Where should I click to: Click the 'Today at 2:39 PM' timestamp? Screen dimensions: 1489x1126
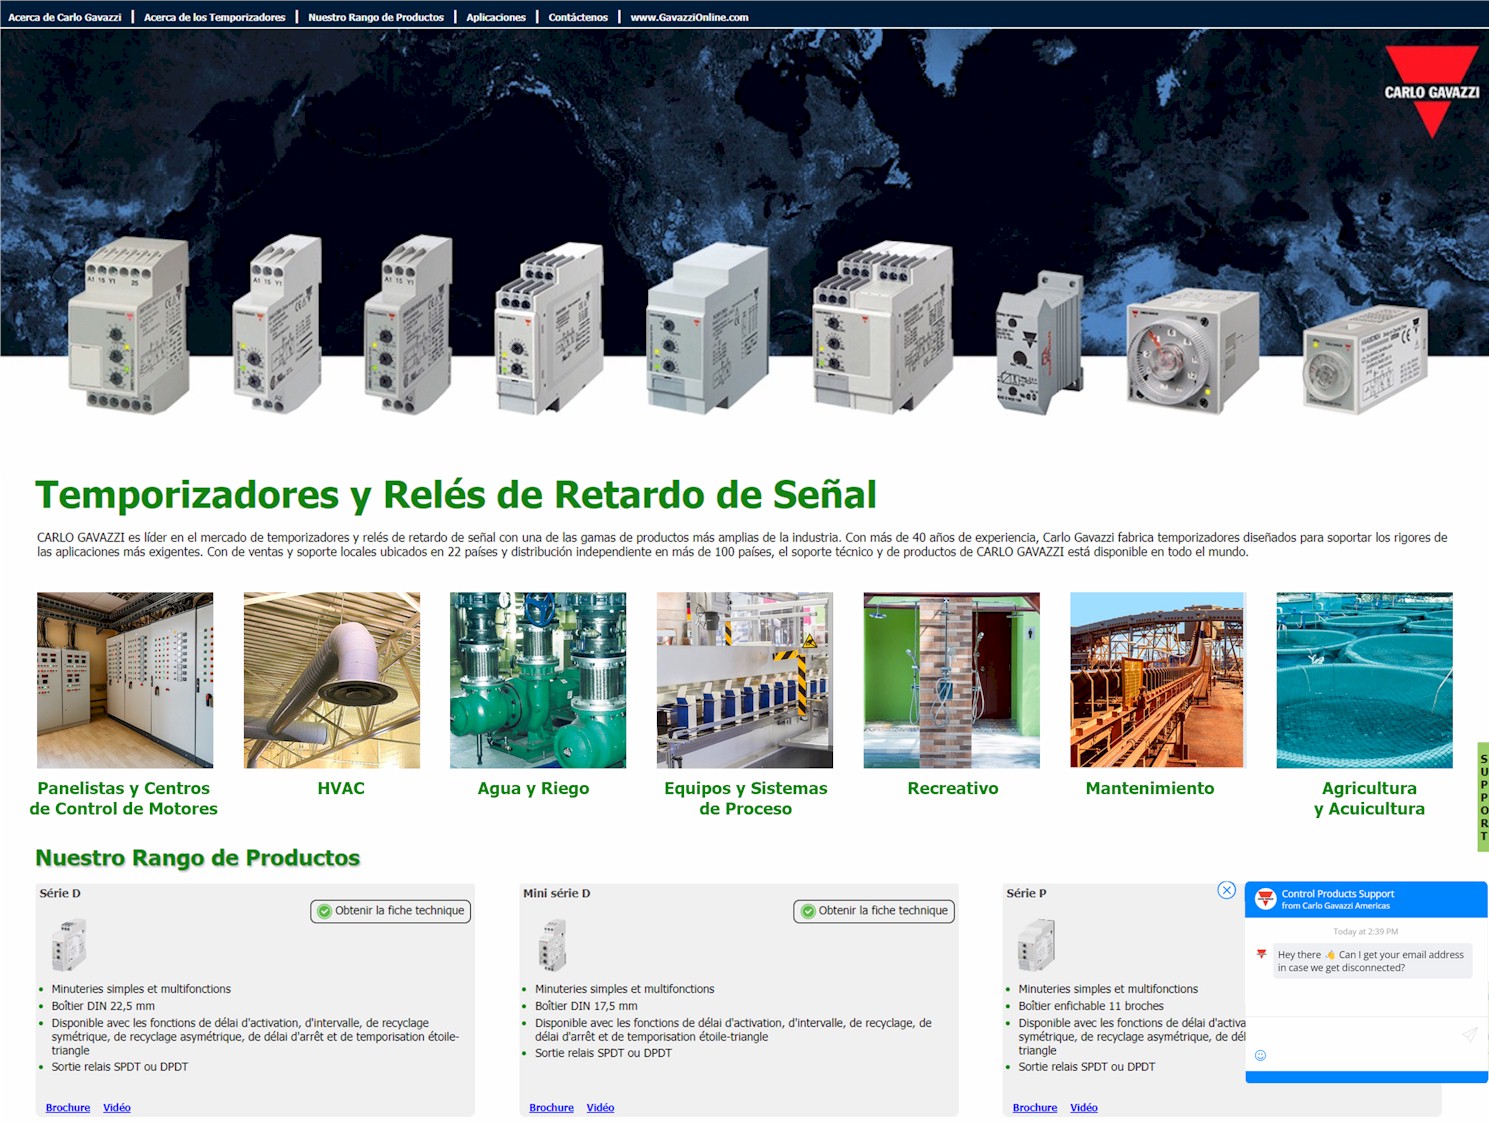[x=1365, y=931]
